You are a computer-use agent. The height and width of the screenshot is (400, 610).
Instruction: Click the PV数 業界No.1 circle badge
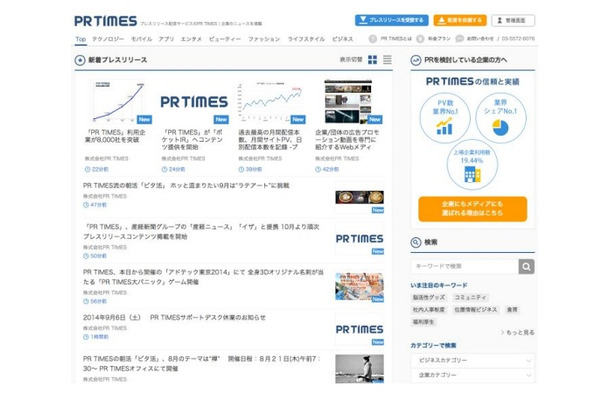(445, 118)
